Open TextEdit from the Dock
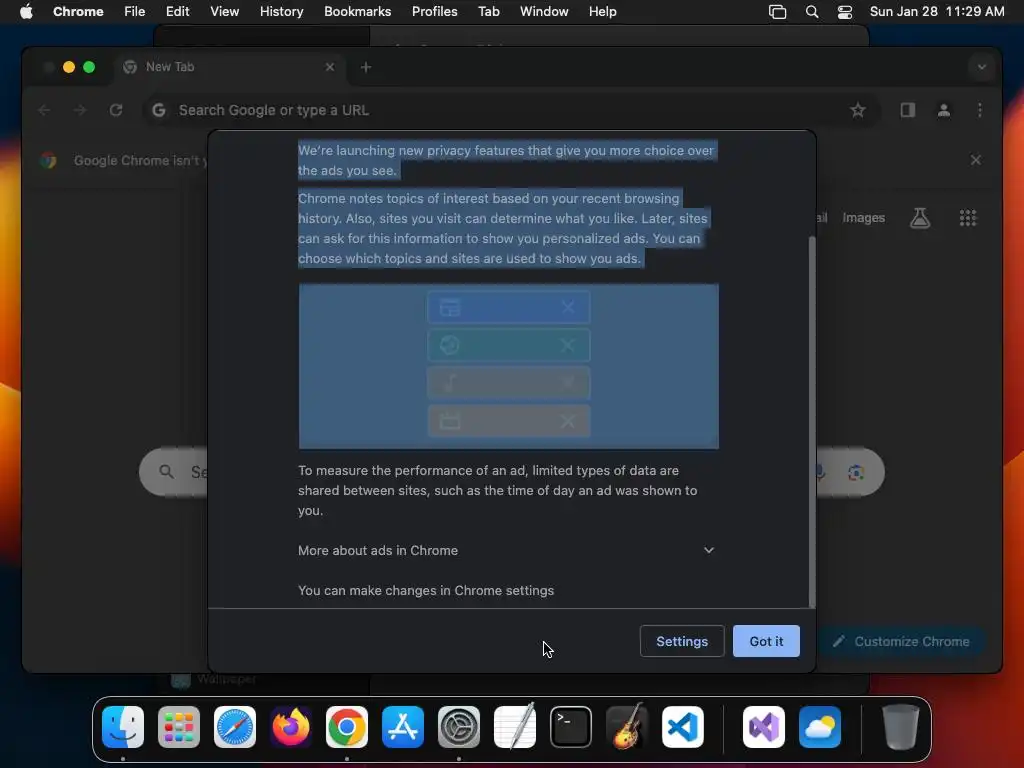 pyautogui.click(x=515, y=727)
